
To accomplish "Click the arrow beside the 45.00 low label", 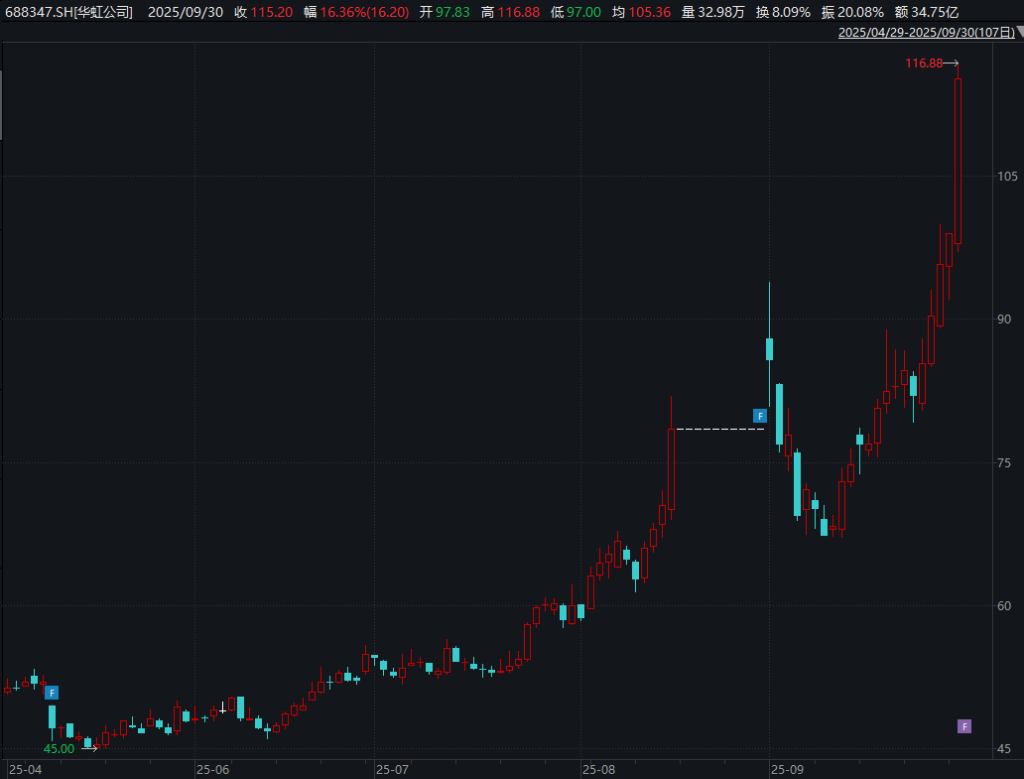I will coord(88,748).
